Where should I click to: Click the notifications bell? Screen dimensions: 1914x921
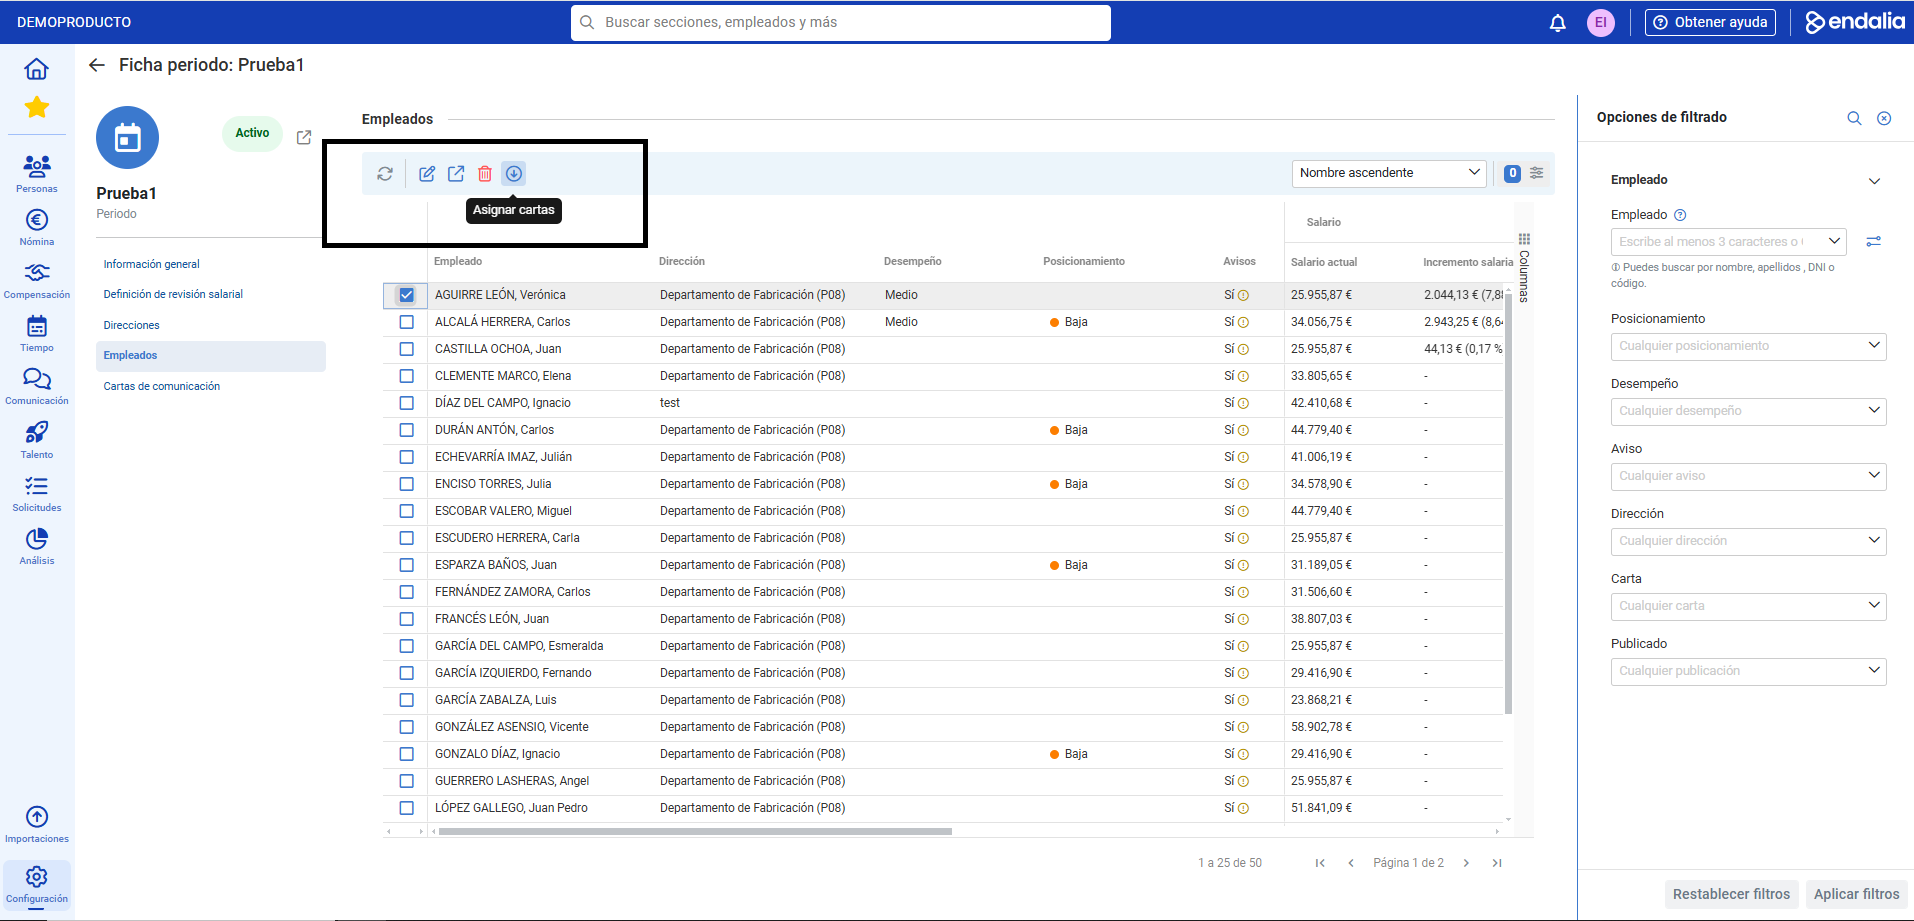click(1558, 23)
